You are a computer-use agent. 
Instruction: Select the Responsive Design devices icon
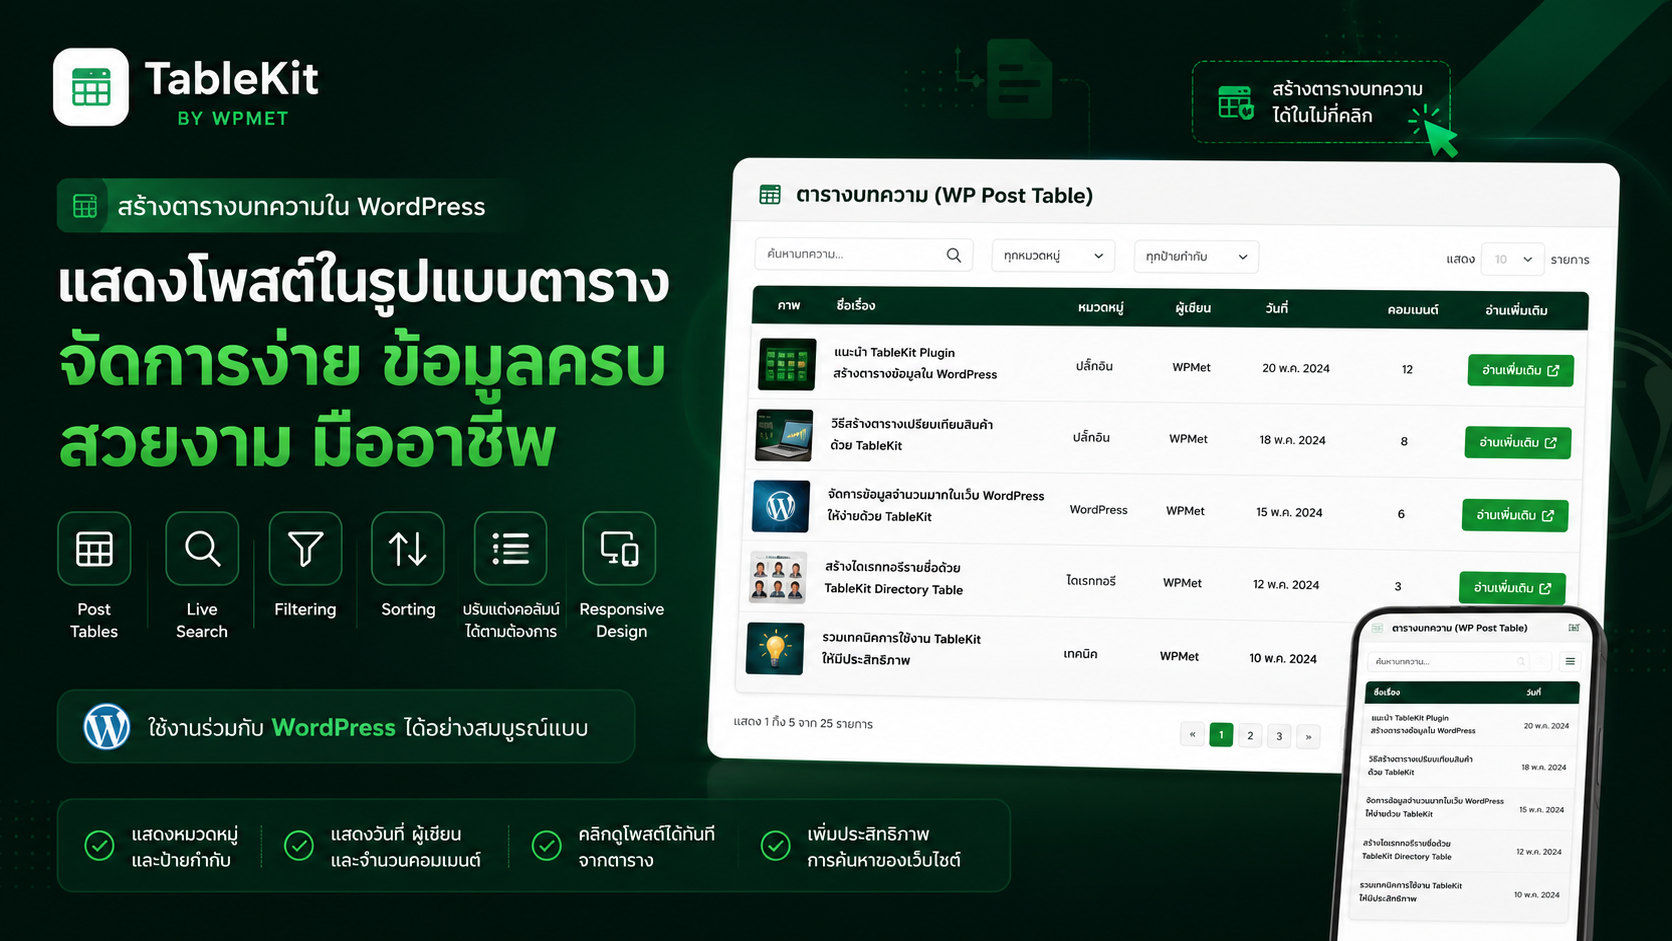(x=619, y=548)
